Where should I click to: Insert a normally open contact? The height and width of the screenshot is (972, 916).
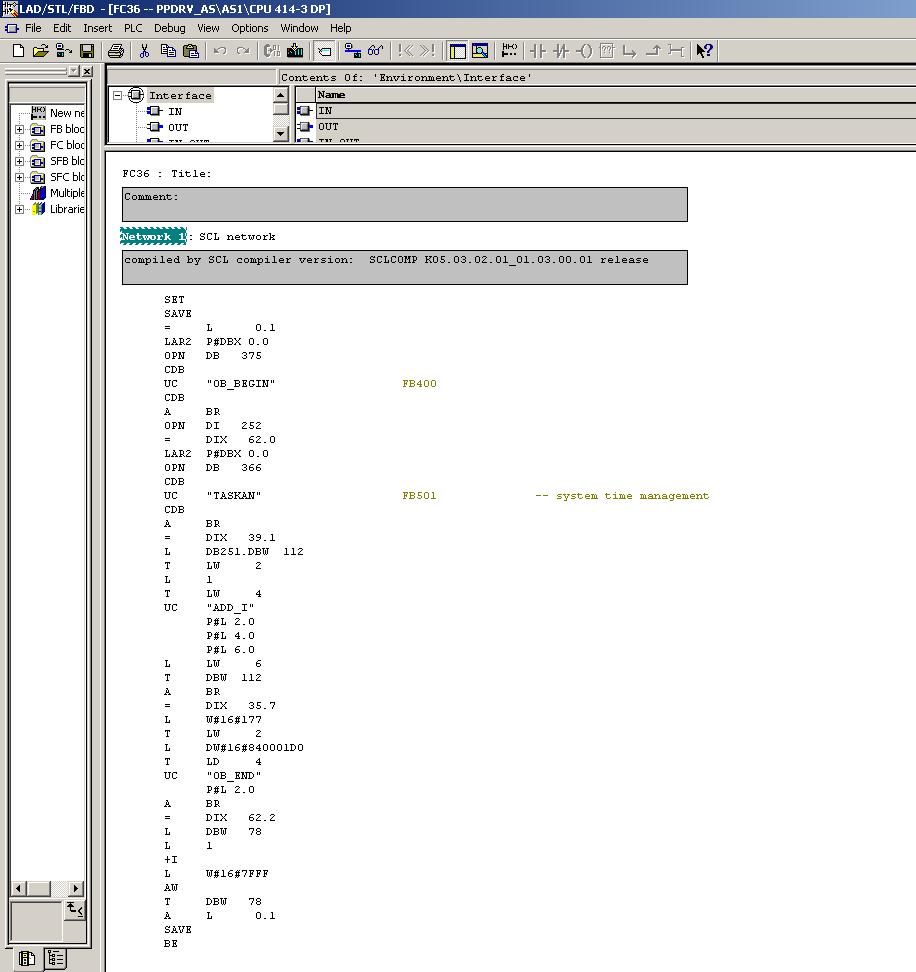(x=538, y=51)
